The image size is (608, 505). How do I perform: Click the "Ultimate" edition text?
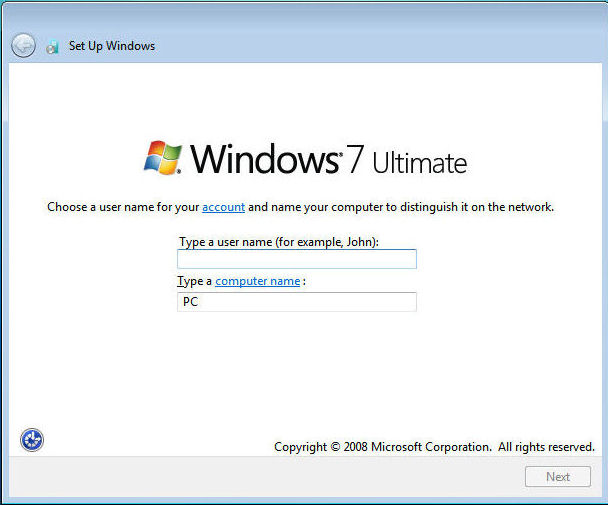point(419,162)
